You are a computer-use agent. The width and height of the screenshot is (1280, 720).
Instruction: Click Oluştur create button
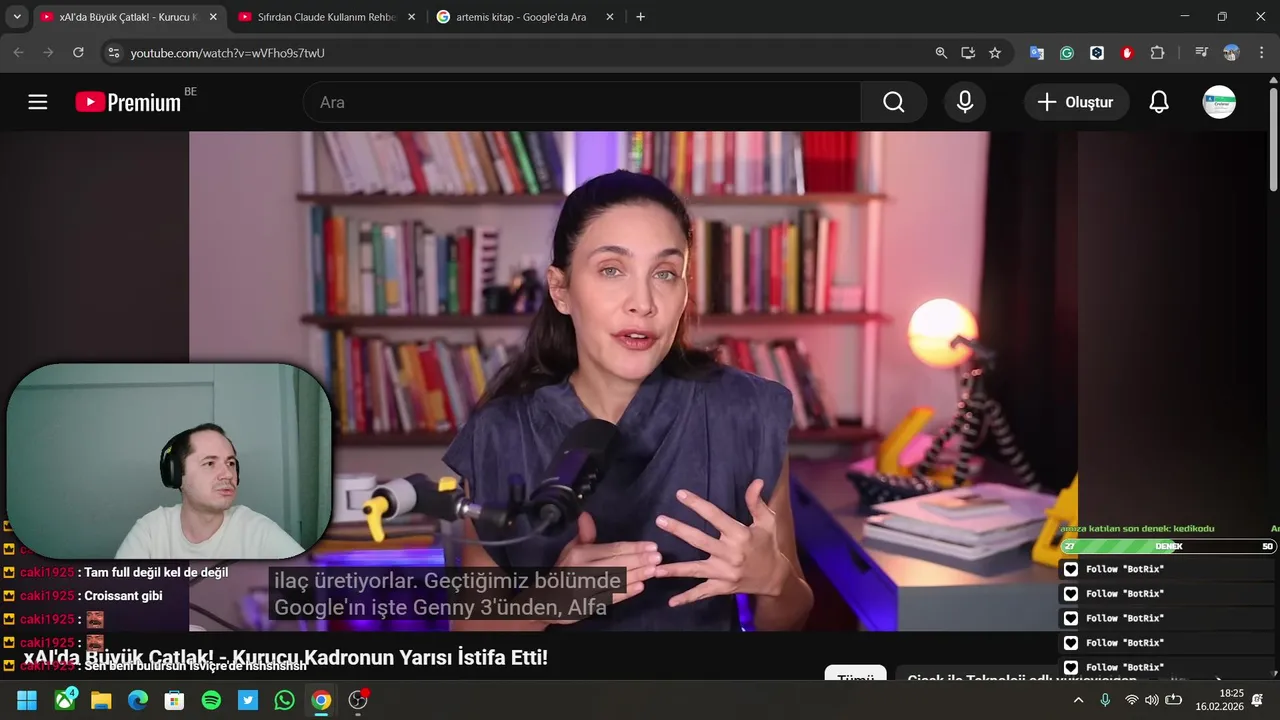[1076, 102]
